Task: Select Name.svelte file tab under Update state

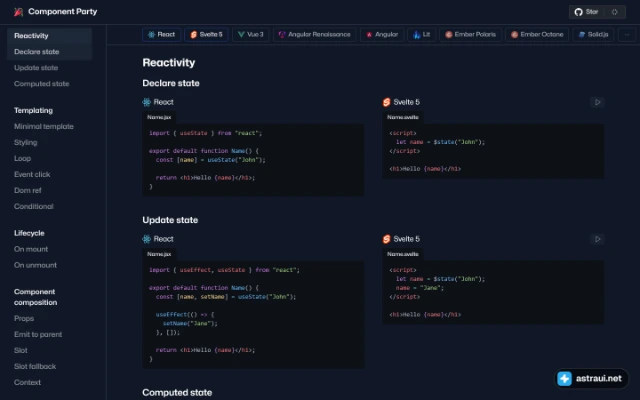Action: point(403,254)
